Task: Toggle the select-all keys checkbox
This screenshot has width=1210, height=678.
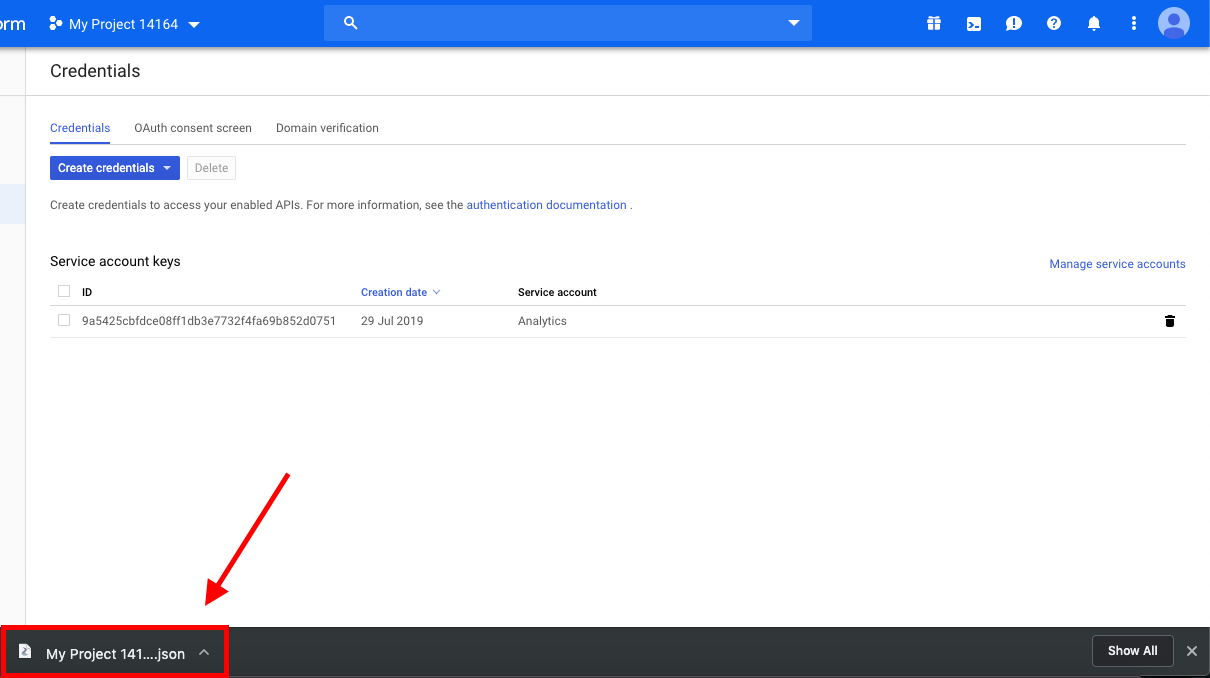Action: click(64, 292)
